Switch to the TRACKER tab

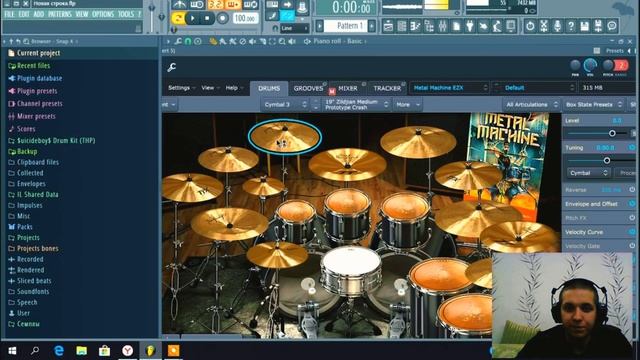387,88
